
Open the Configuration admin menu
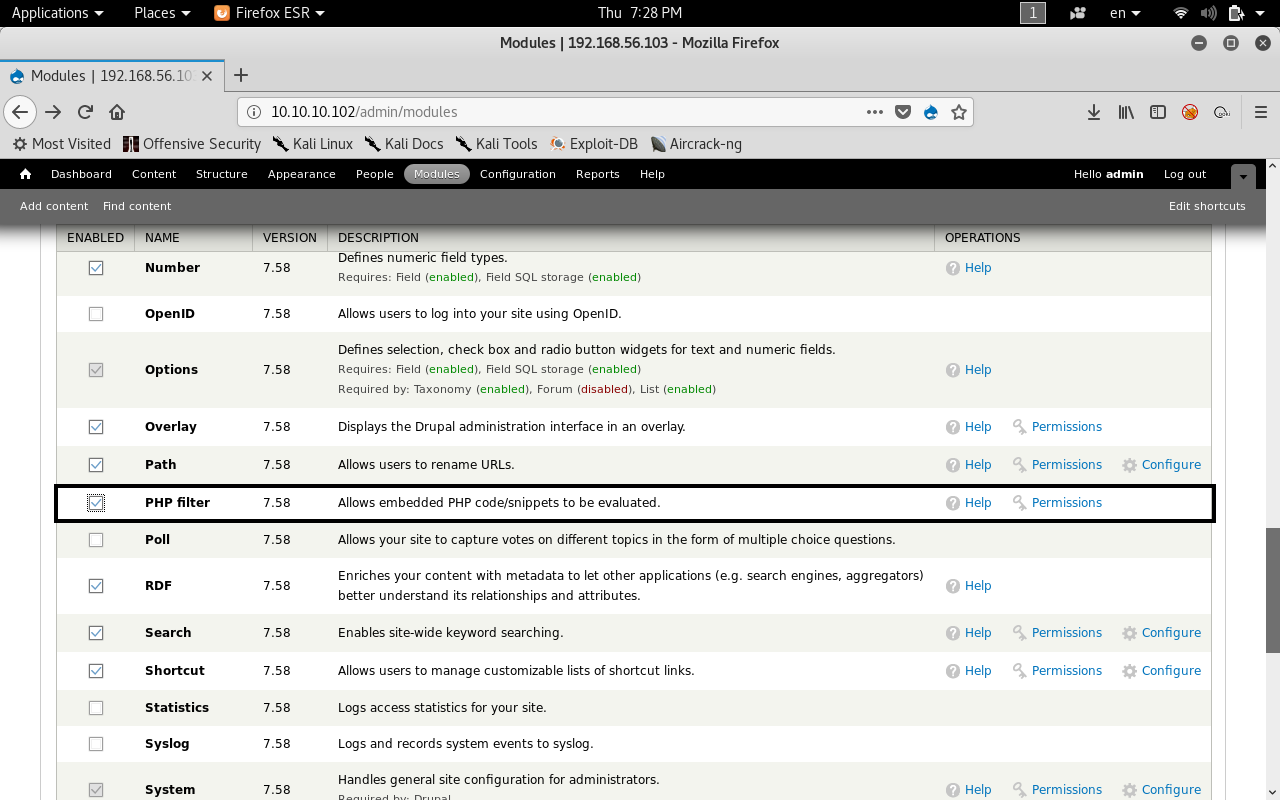tap(517, 174)
